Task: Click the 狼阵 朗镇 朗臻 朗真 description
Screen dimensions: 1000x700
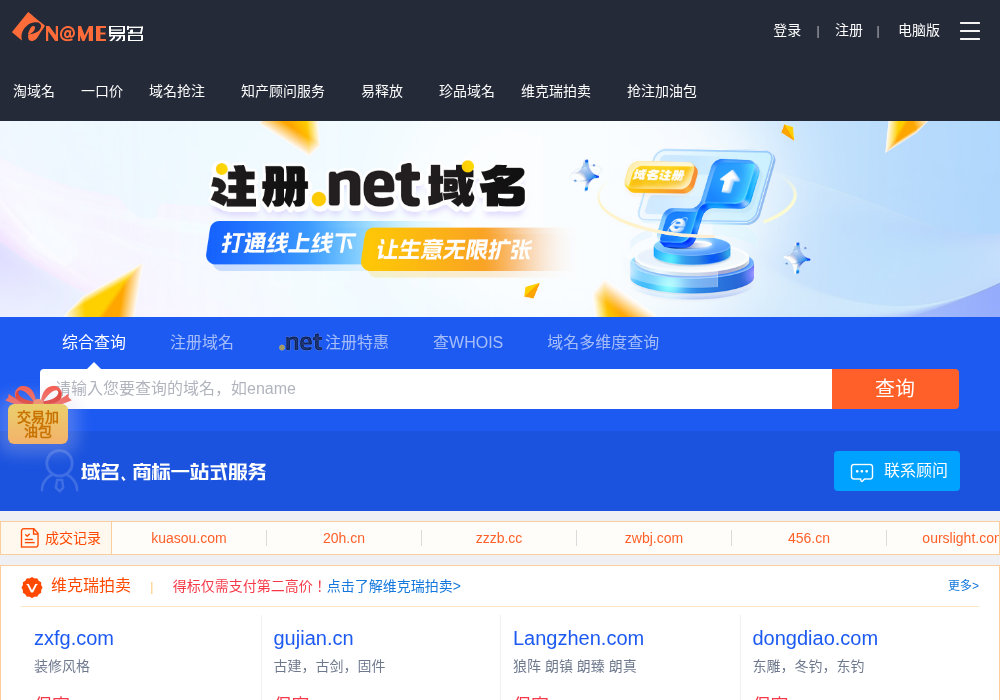Action: pos(575,666)
